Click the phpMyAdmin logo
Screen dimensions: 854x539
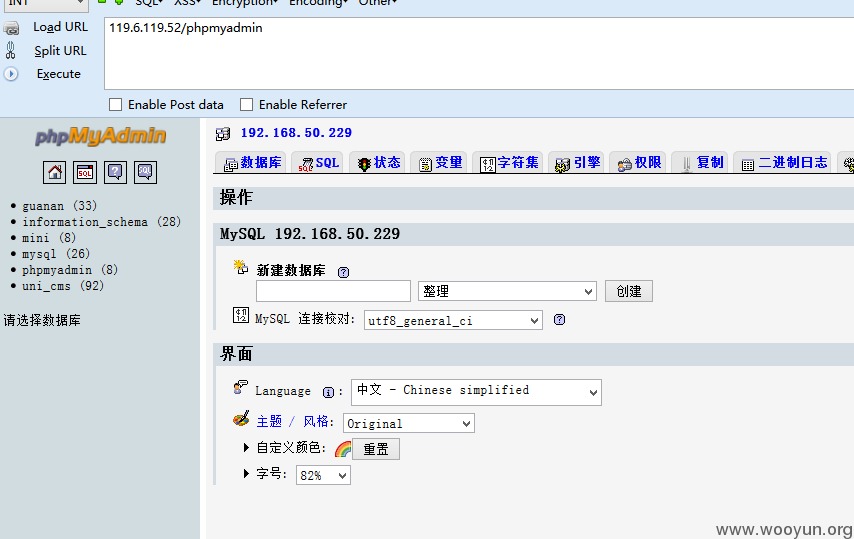click(x=101, y=136)
